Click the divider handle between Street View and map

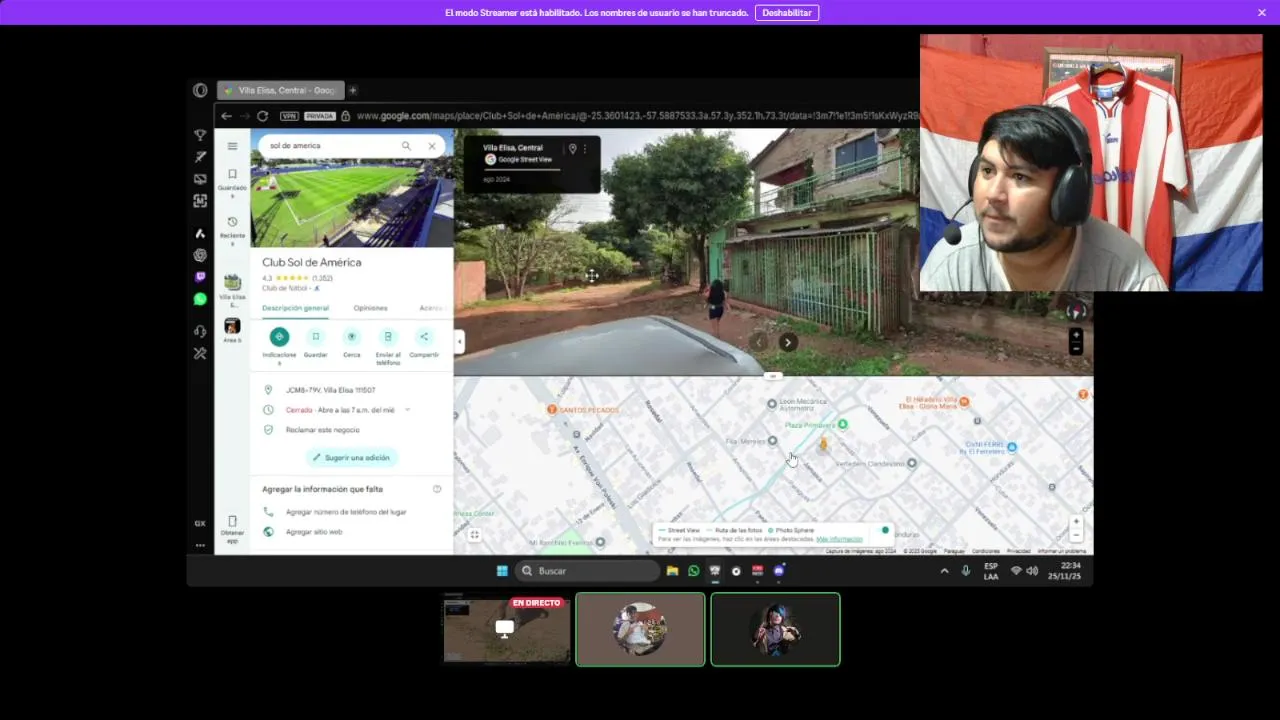click(773, 376)
